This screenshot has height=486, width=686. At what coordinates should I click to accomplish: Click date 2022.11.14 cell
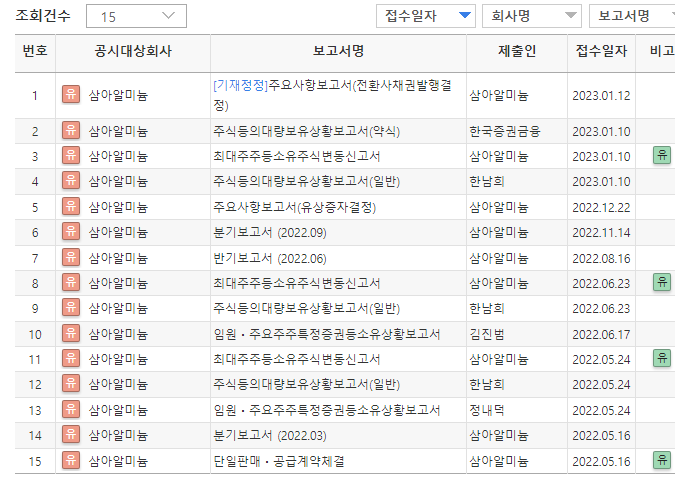point(601,232)
